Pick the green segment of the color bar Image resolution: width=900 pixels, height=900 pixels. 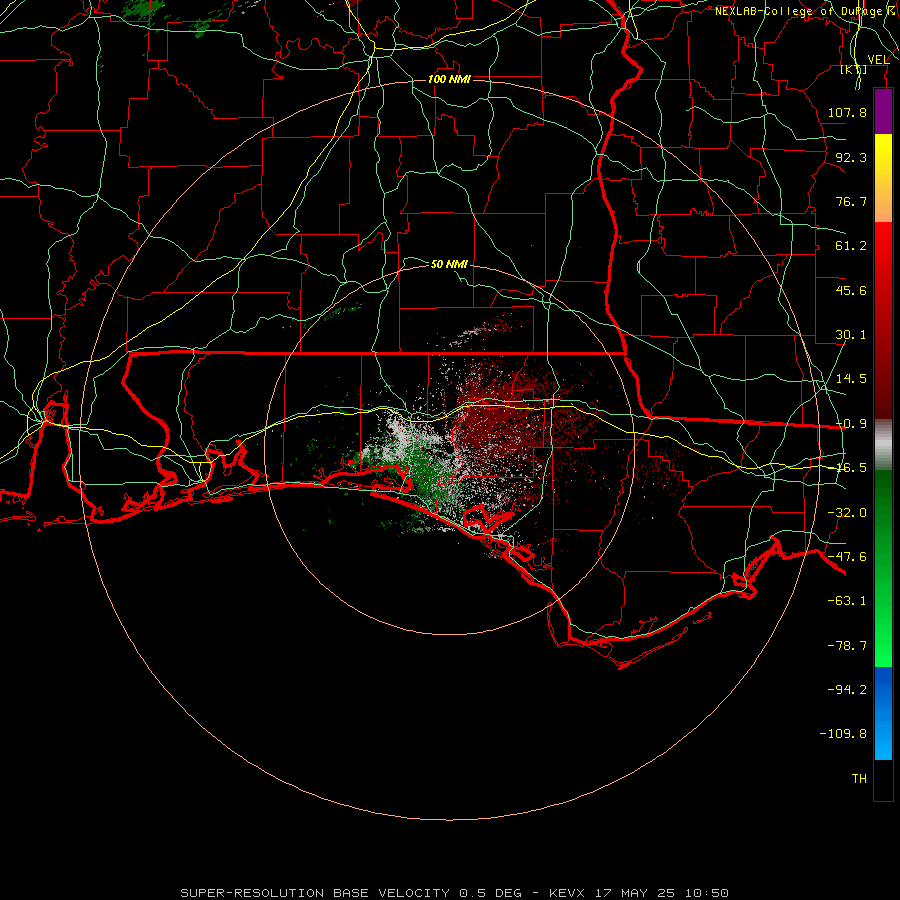883,568
